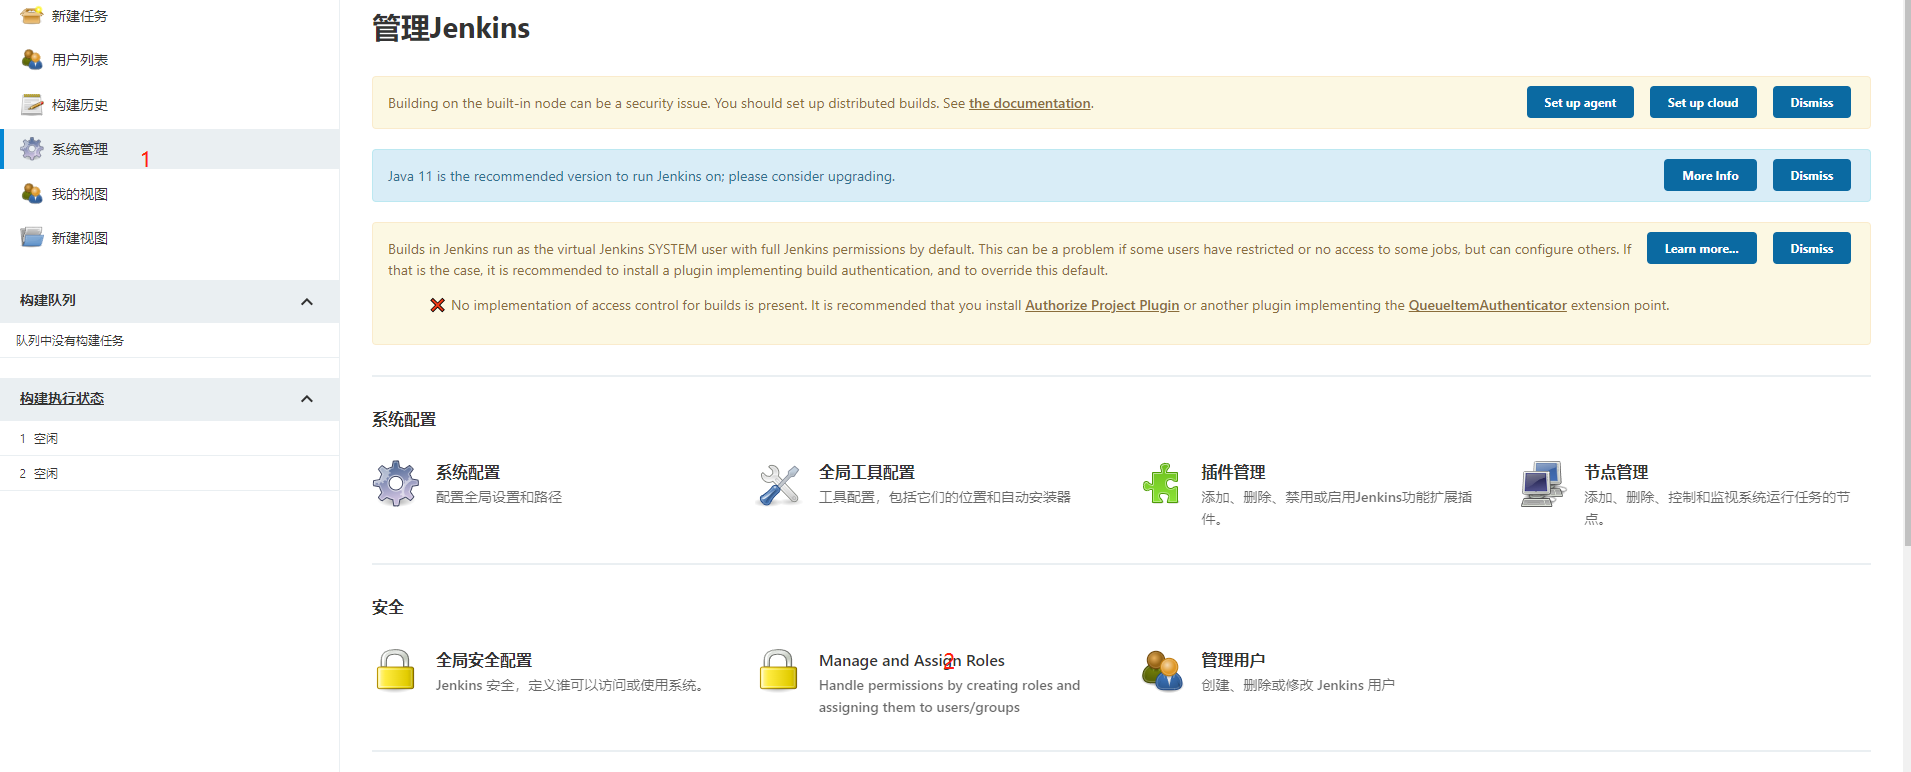
Task: Click the Manage and Assign Roles padlock icon
Action: tap(779, 671)
